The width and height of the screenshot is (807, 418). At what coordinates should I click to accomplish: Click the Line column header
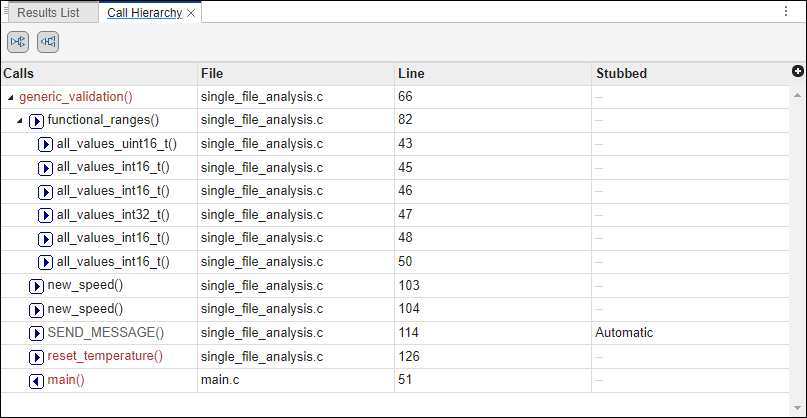coord(411,73)
